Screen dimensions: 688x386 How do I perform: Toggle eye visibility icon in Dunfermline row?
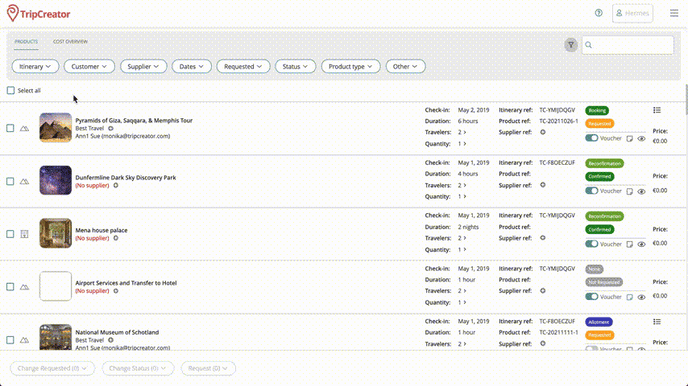pyautogui.click(x=641, y=192)
